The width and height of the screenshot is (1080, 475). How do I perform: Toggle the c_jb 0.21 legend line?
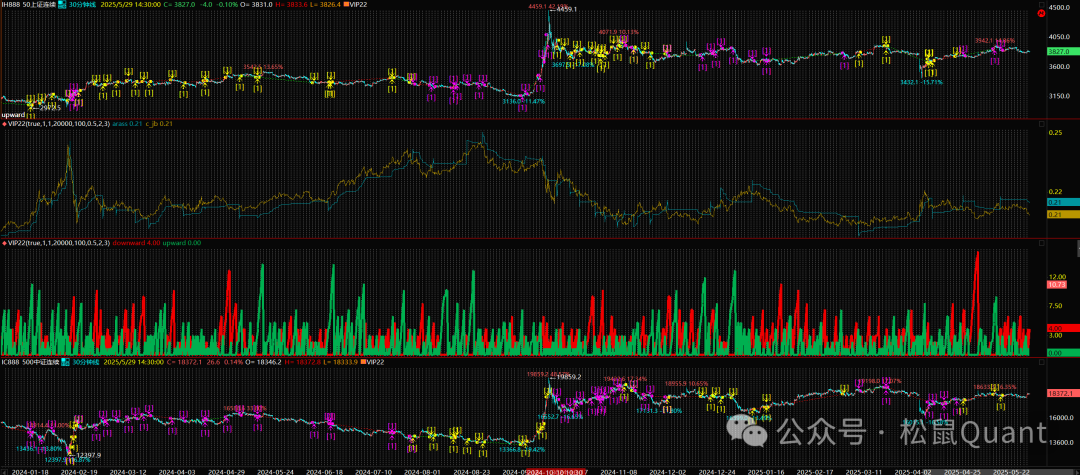(x=159, y=124)
